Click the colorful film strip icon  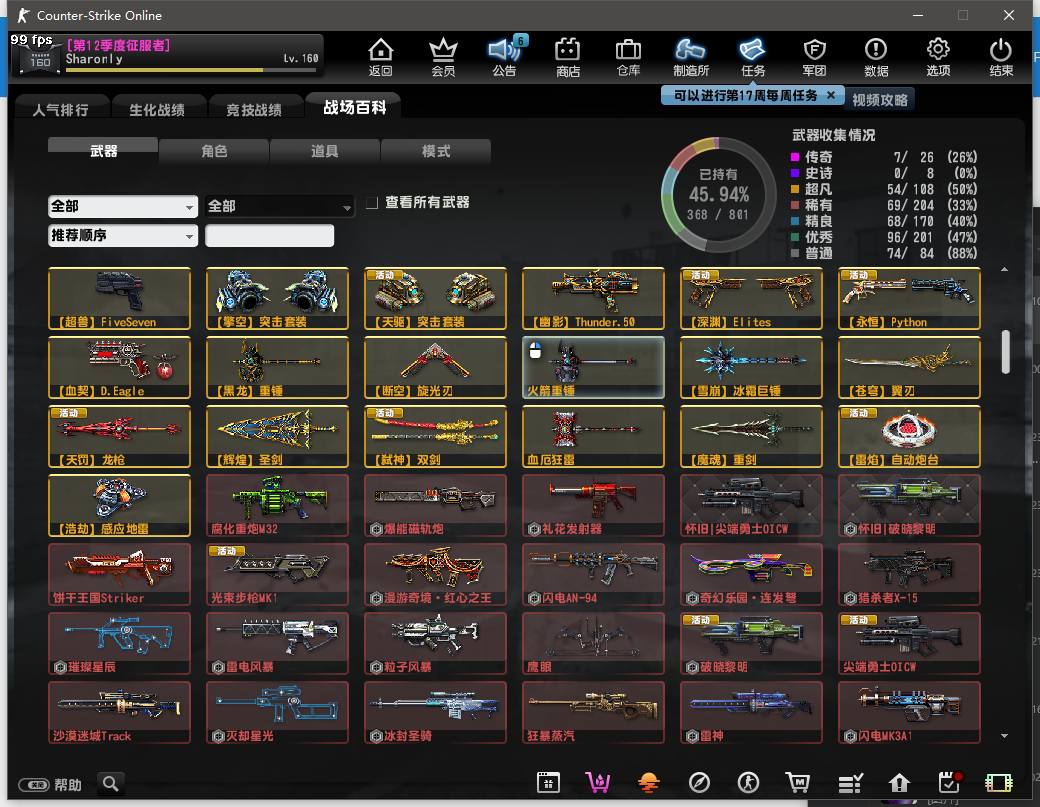point(999,783)
